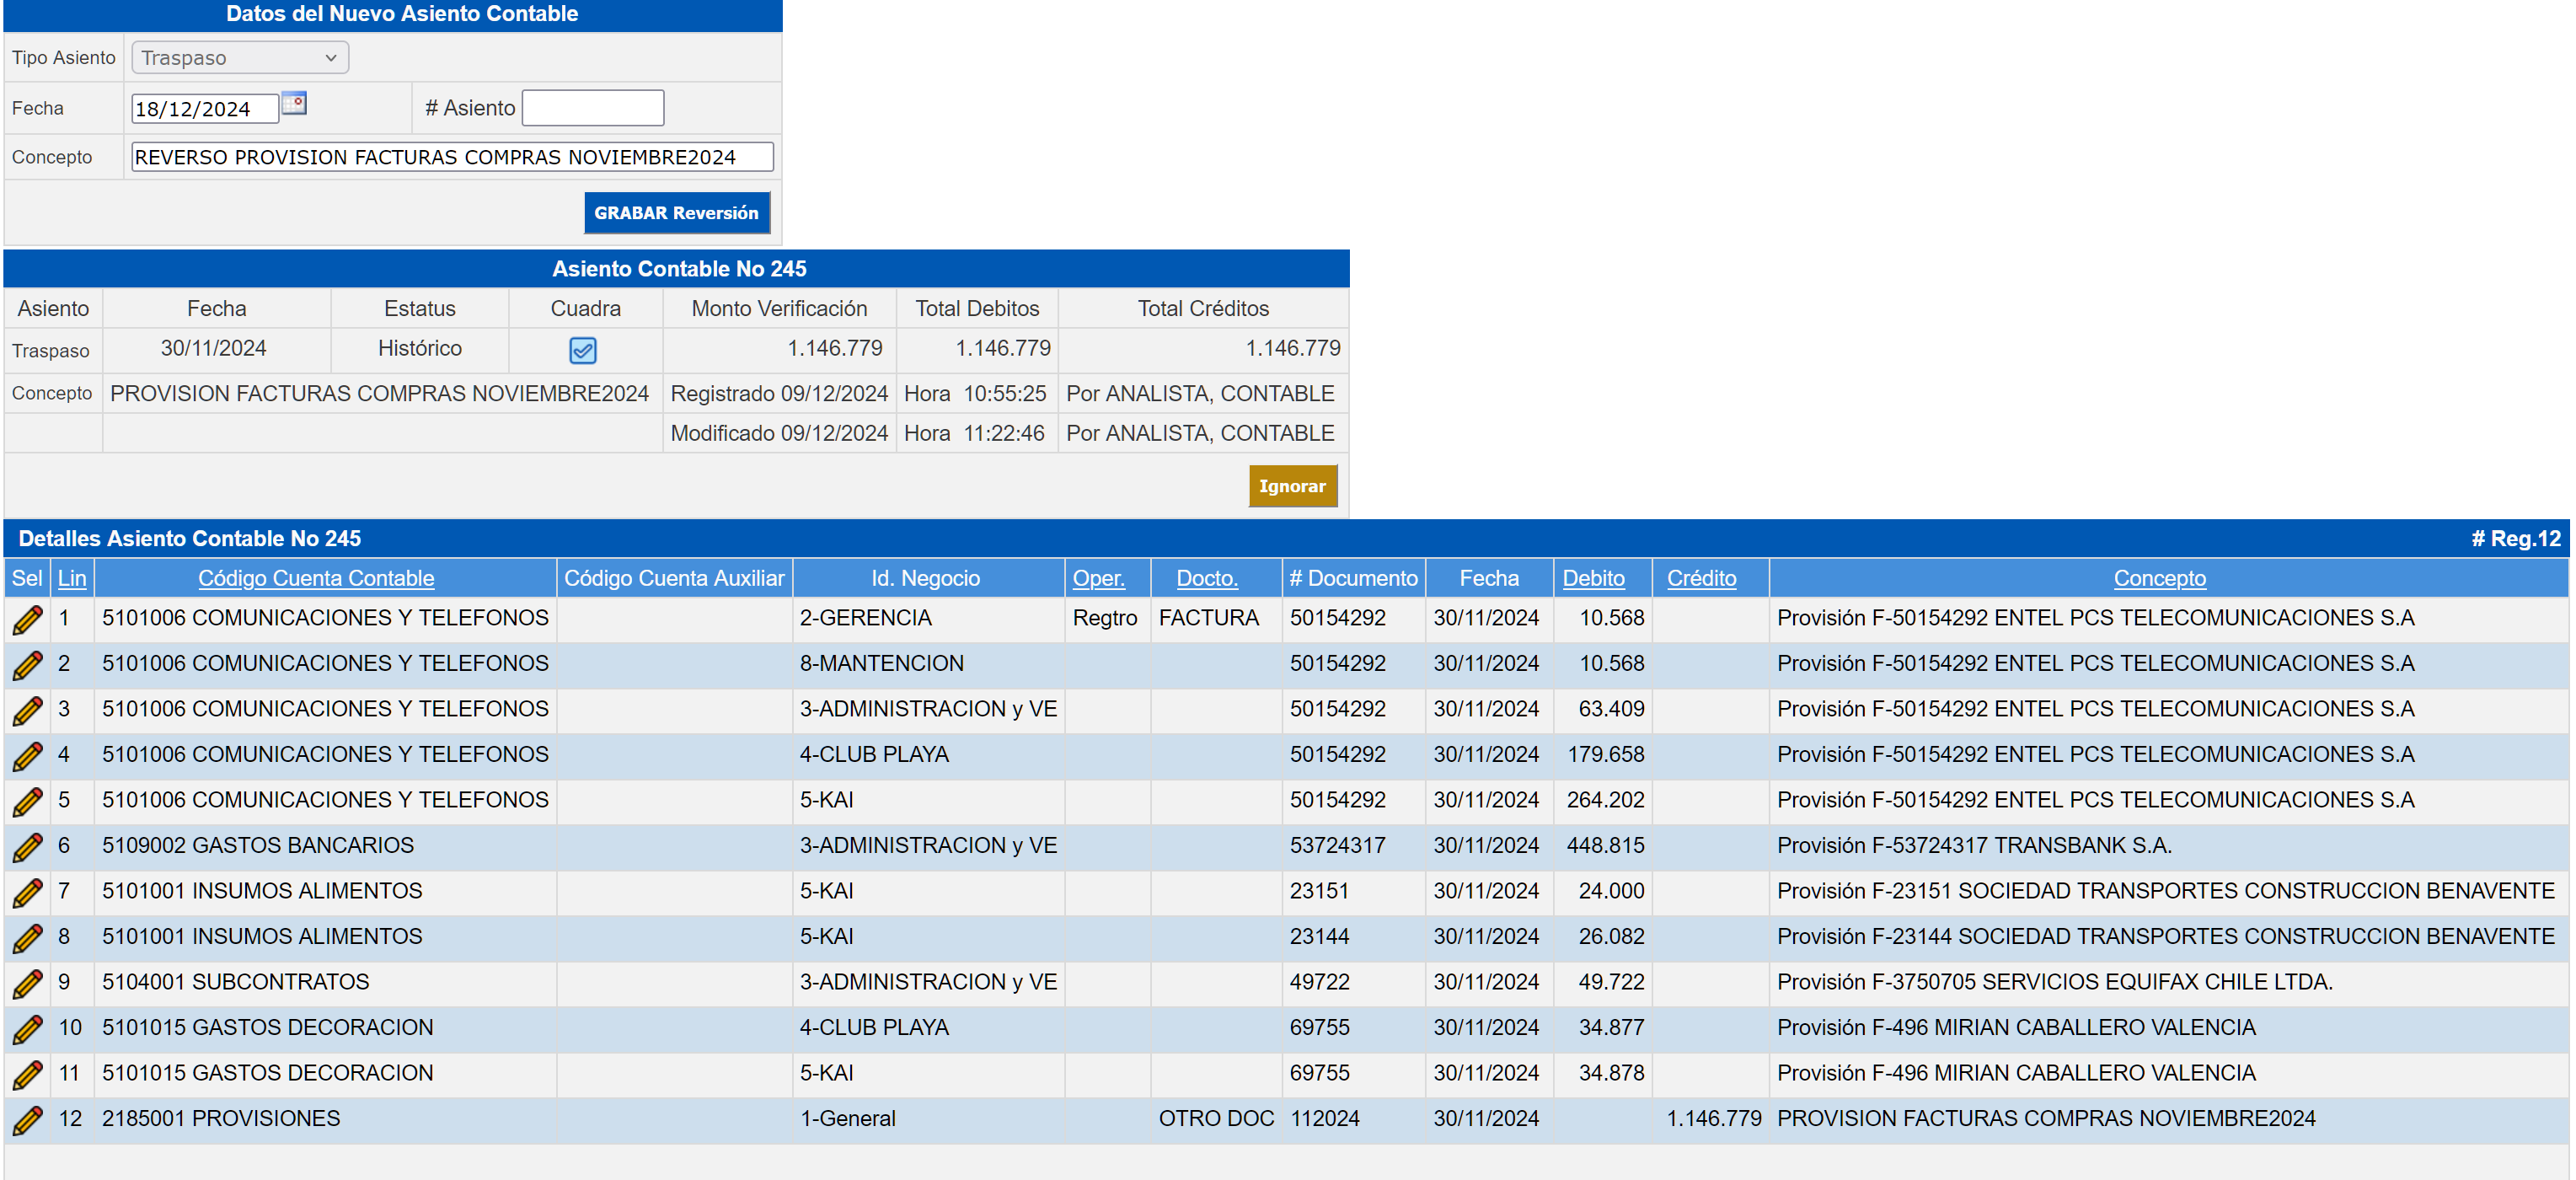Edit line 6 GASTOS BANCARIOS with pencil

pyautogui.click(x=27, y=847)
